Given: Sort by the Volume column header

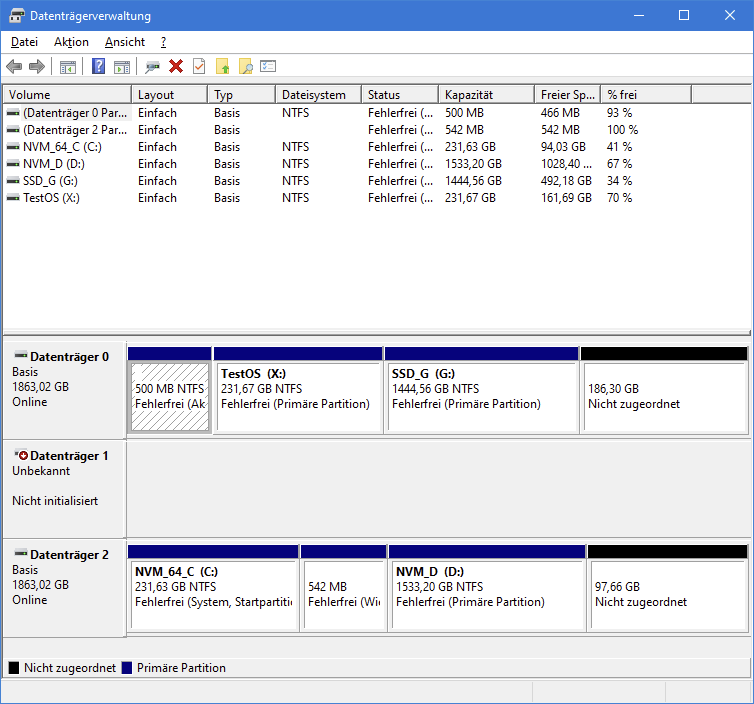Looking at the screenshot, I should pyautogui.click(x=67, y=95).
